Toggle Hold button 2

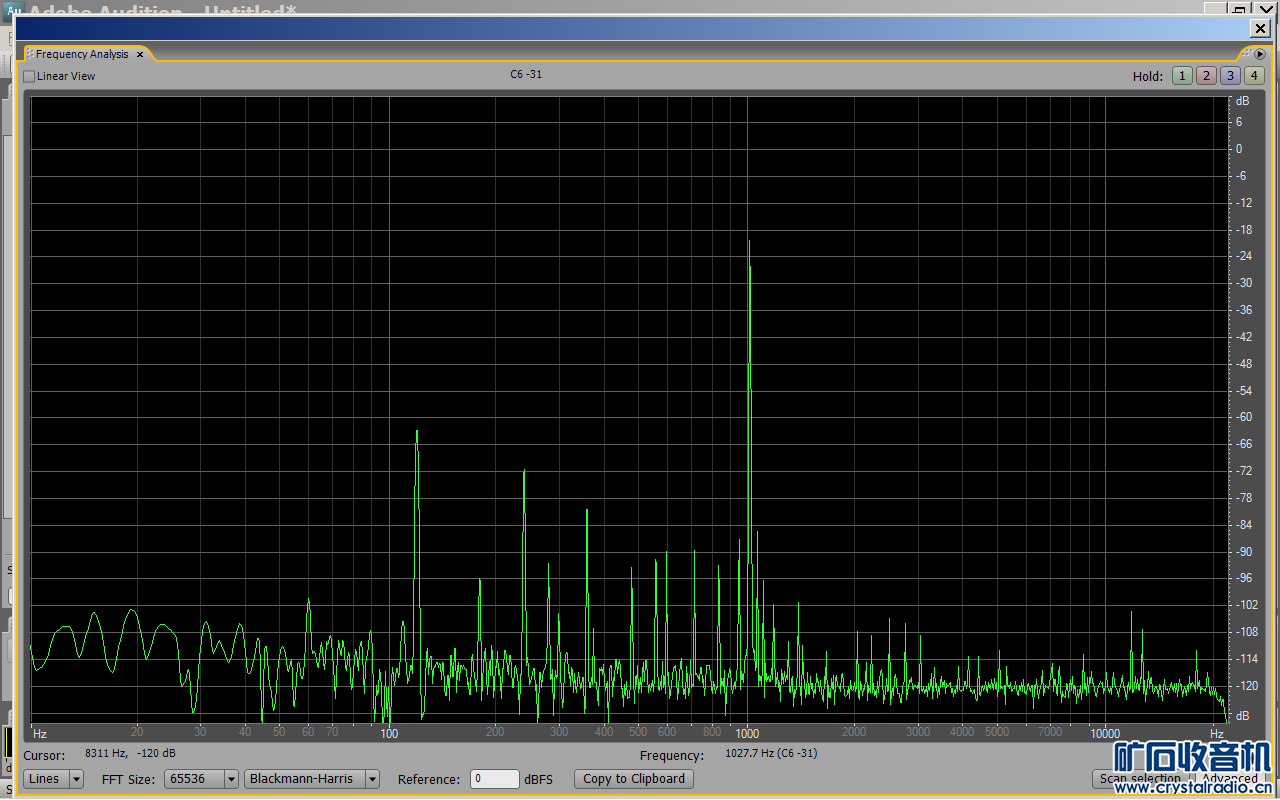[x=1206, y=76]
